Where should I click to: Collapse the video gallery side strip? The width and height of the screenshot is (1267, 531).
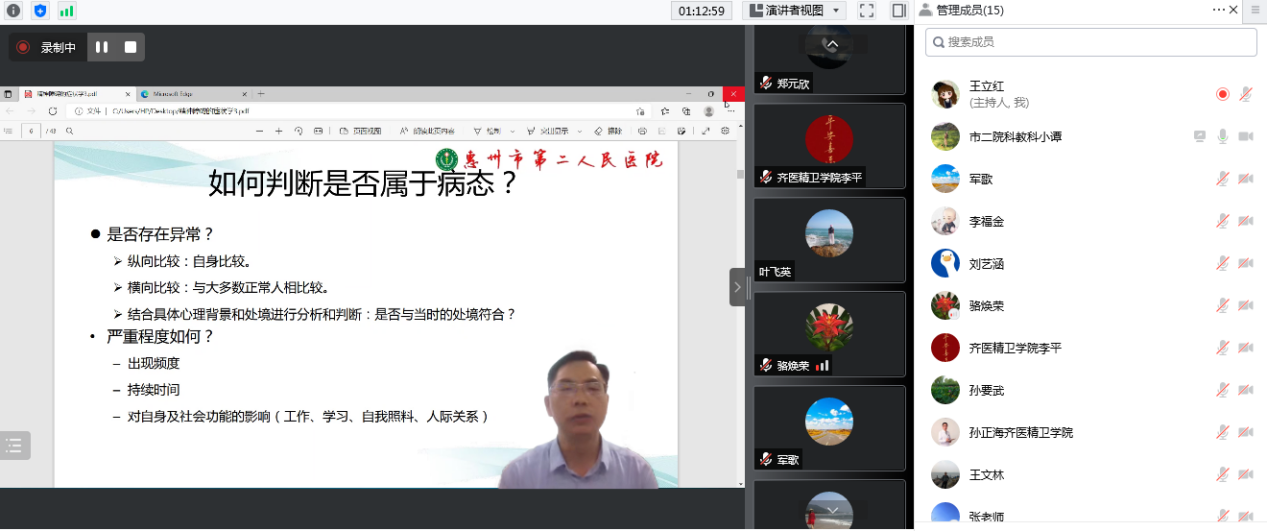[x=737, y=287]
